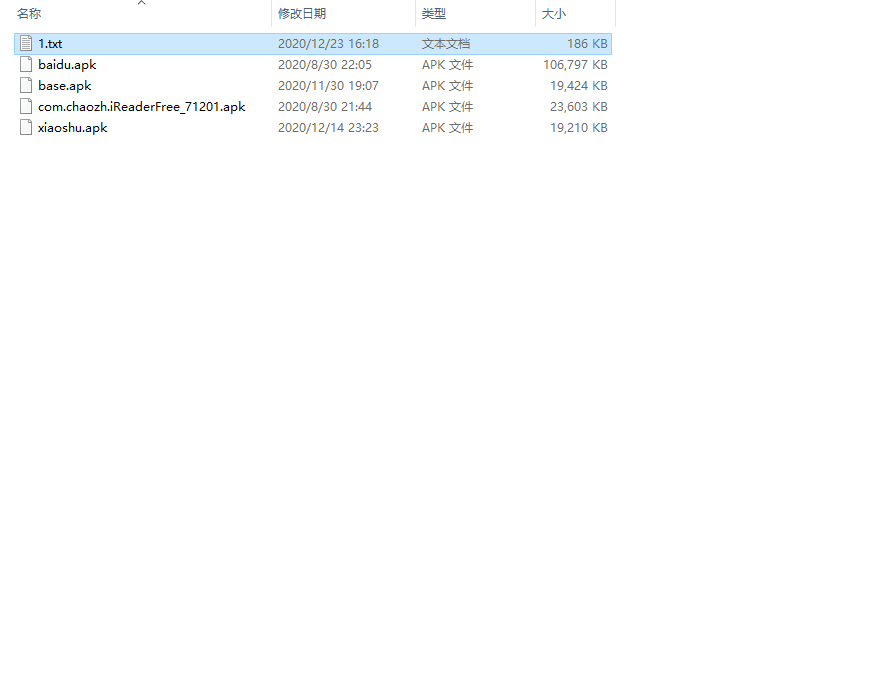Click the xiaoshu.apk file icon
881x690 pixels.
click(26, 128)
